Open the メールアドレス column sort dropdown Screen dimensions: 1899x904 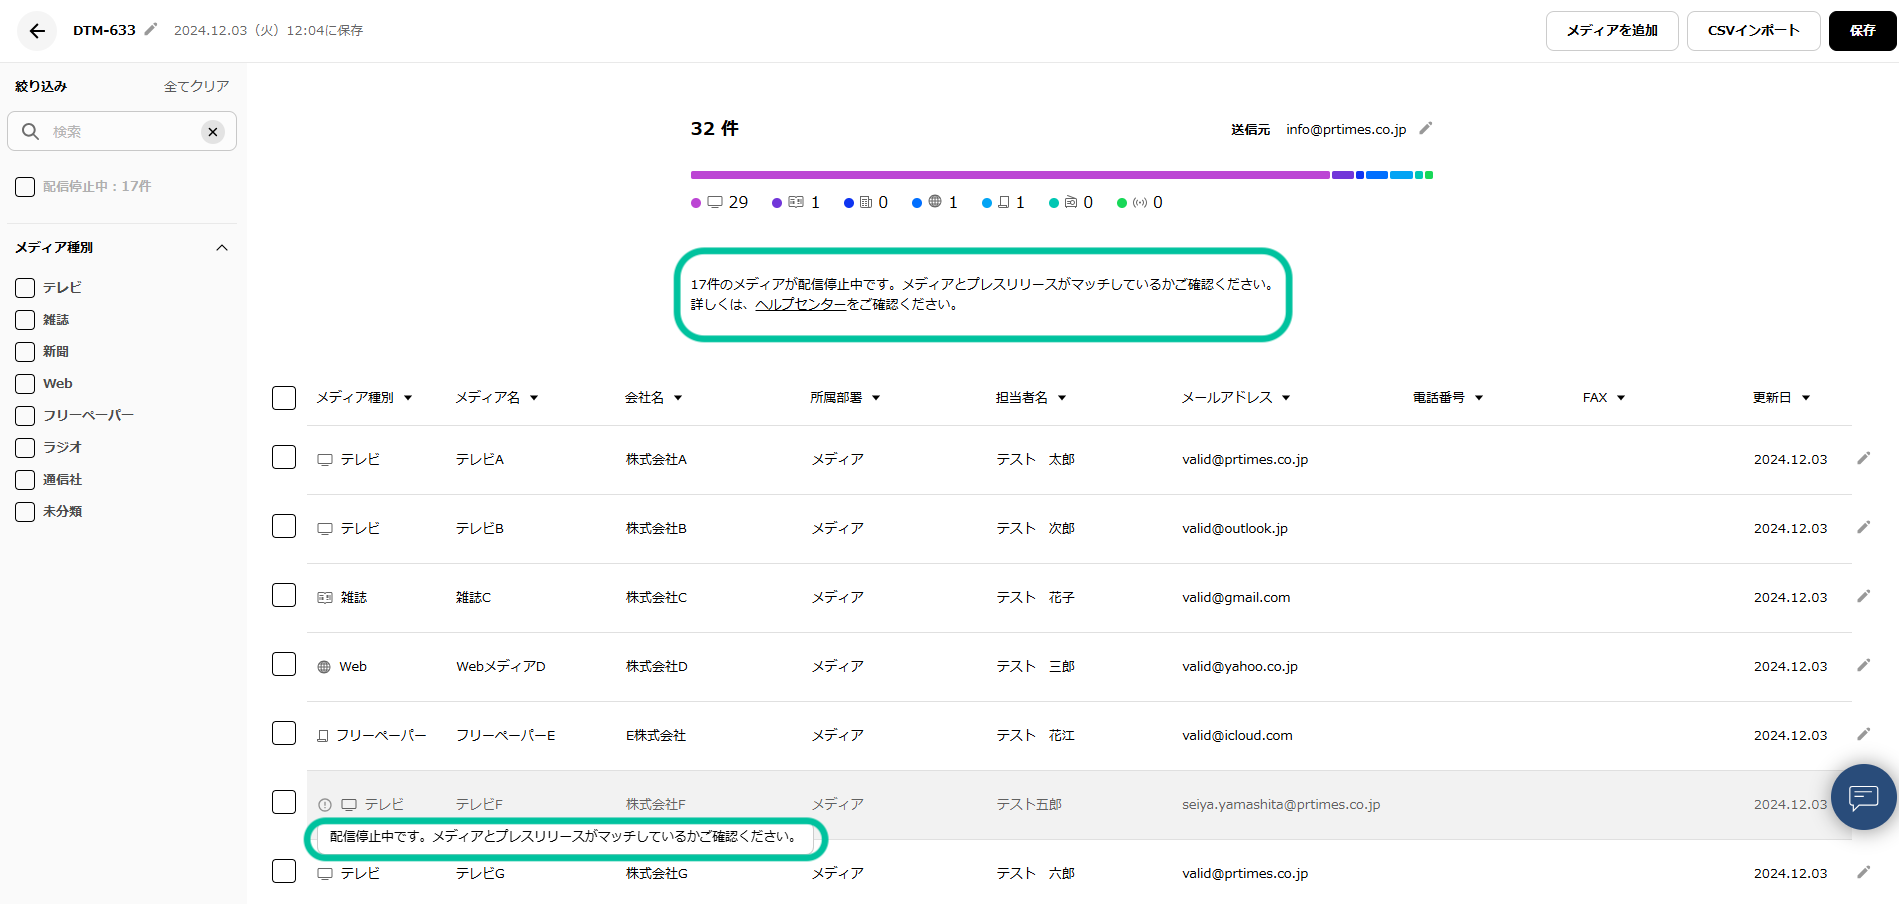click(x=1286, y=398)
